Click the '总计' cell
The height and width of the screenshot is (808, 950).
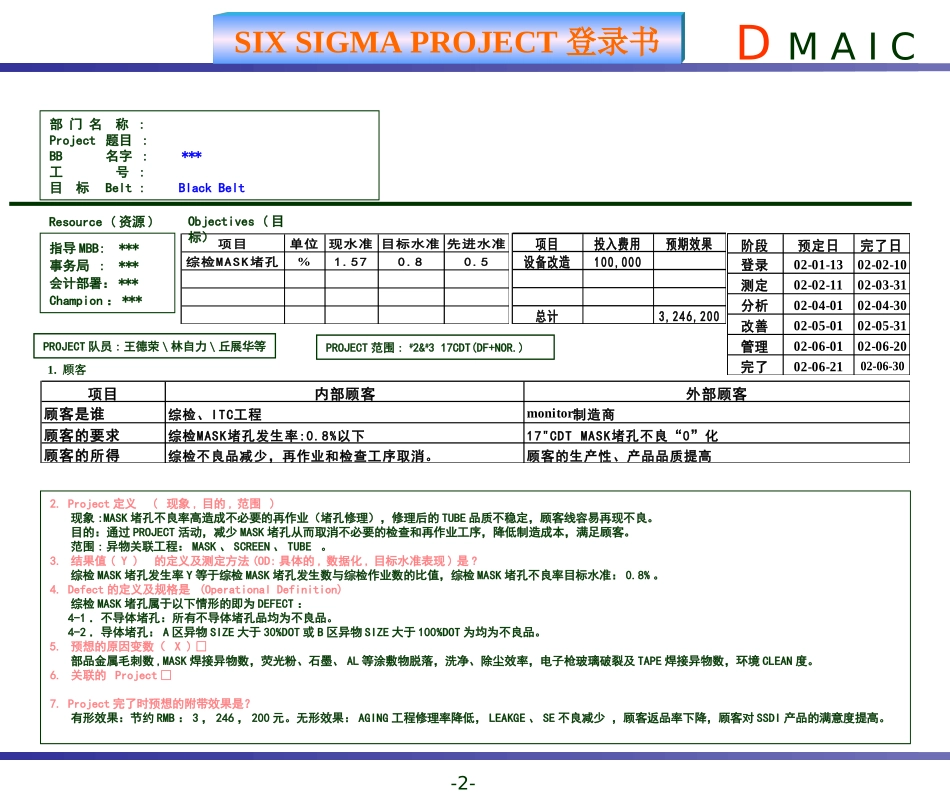click(547, 316)
